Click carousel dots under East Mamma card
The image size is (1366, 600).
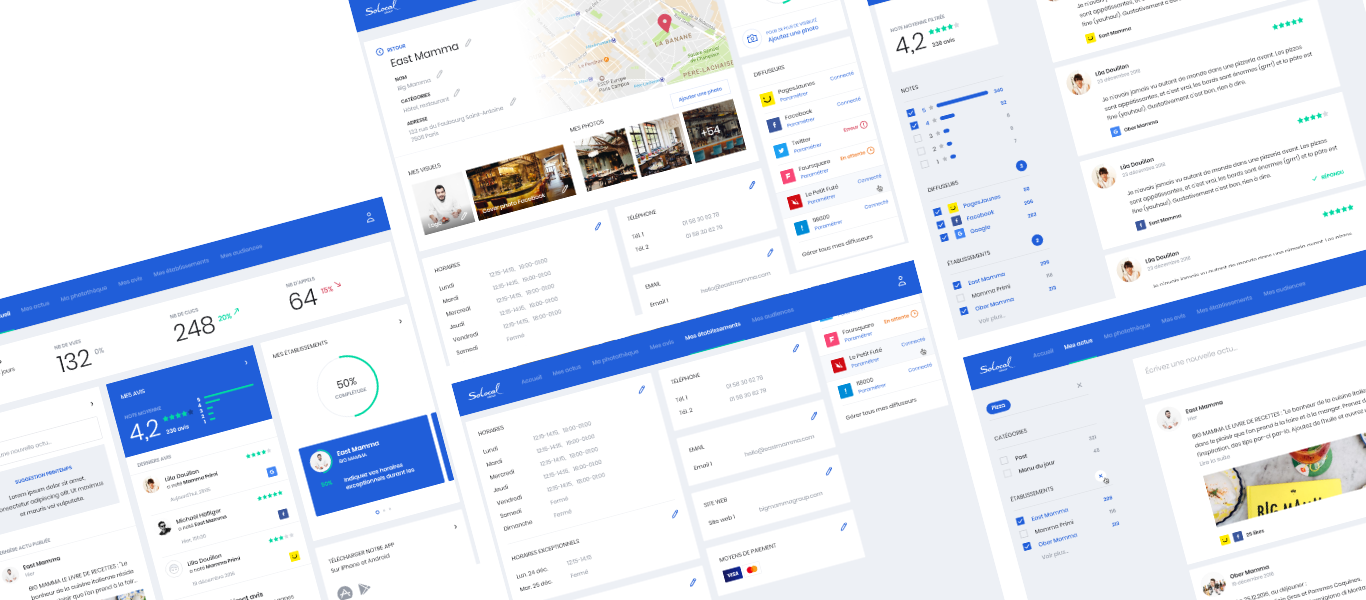pos(382,511)
